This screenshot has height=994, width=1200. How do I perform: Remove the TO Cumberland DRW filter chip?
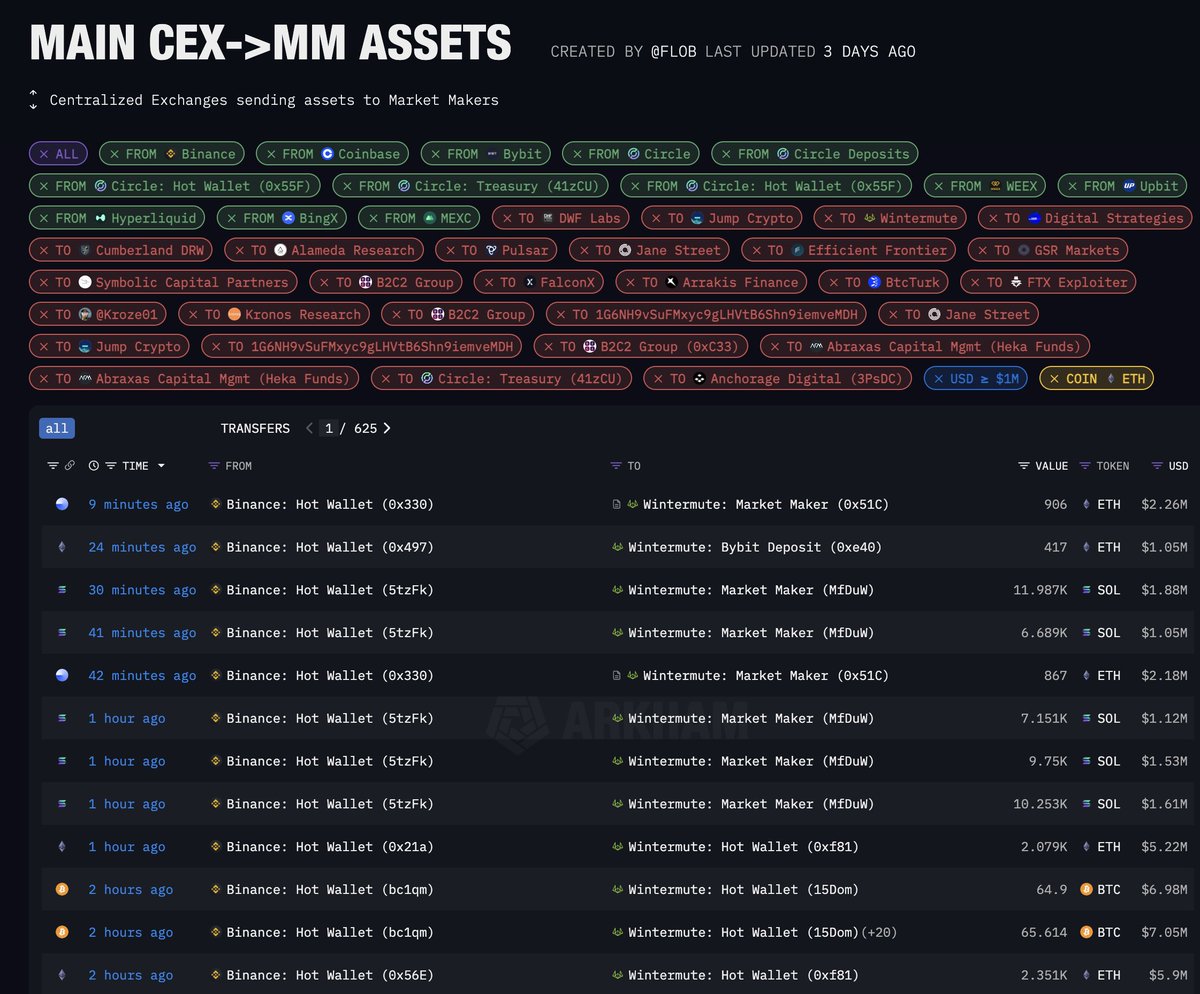(x=44, y=250)
